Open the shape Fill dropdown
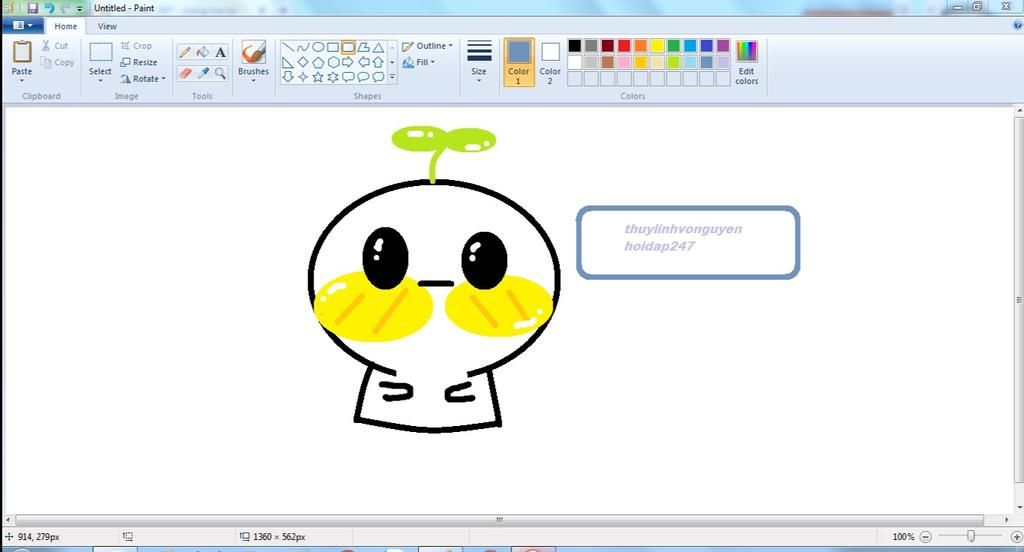1024x552 pixels. point(419,62)
